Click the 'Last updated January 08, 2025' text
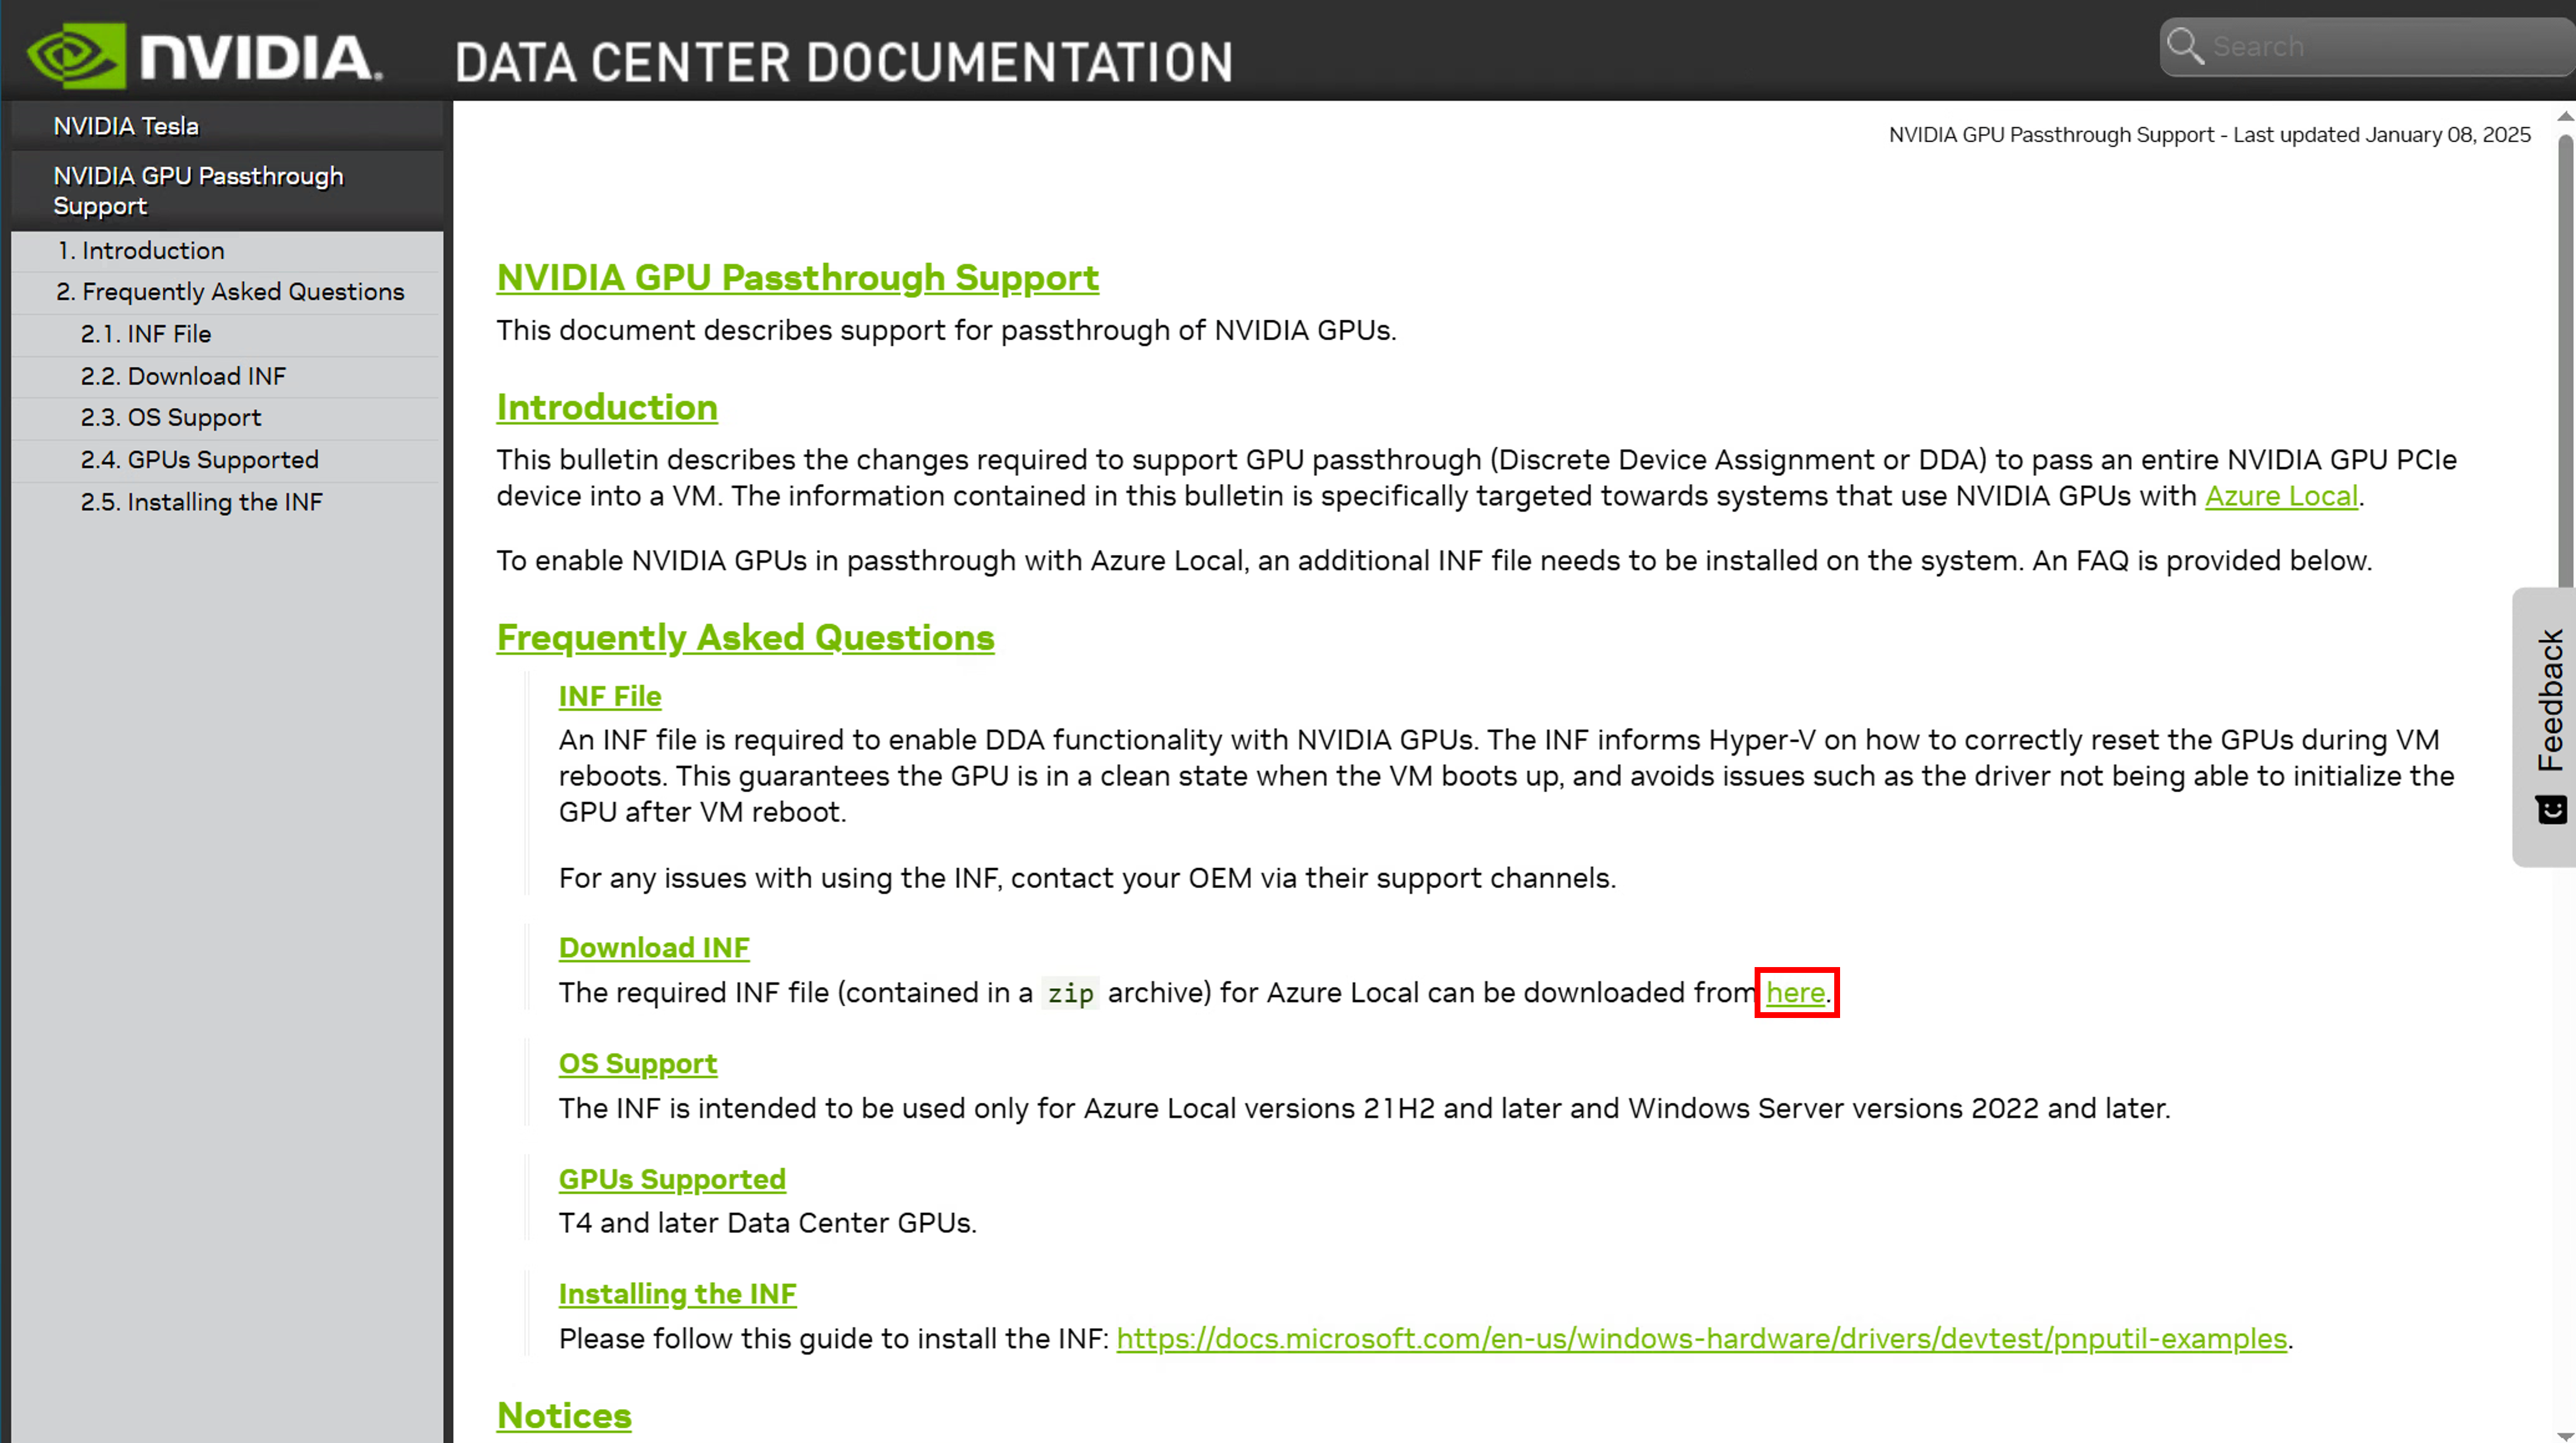 pyautogui.click(x=2382, y=135)
